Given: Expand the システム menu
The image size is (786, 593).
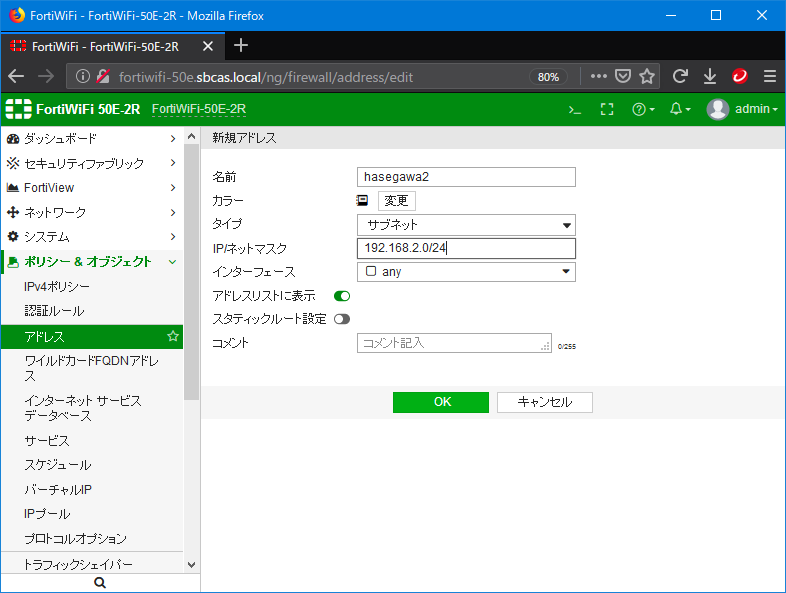Looking at the screenshot, I should (92, 237).
